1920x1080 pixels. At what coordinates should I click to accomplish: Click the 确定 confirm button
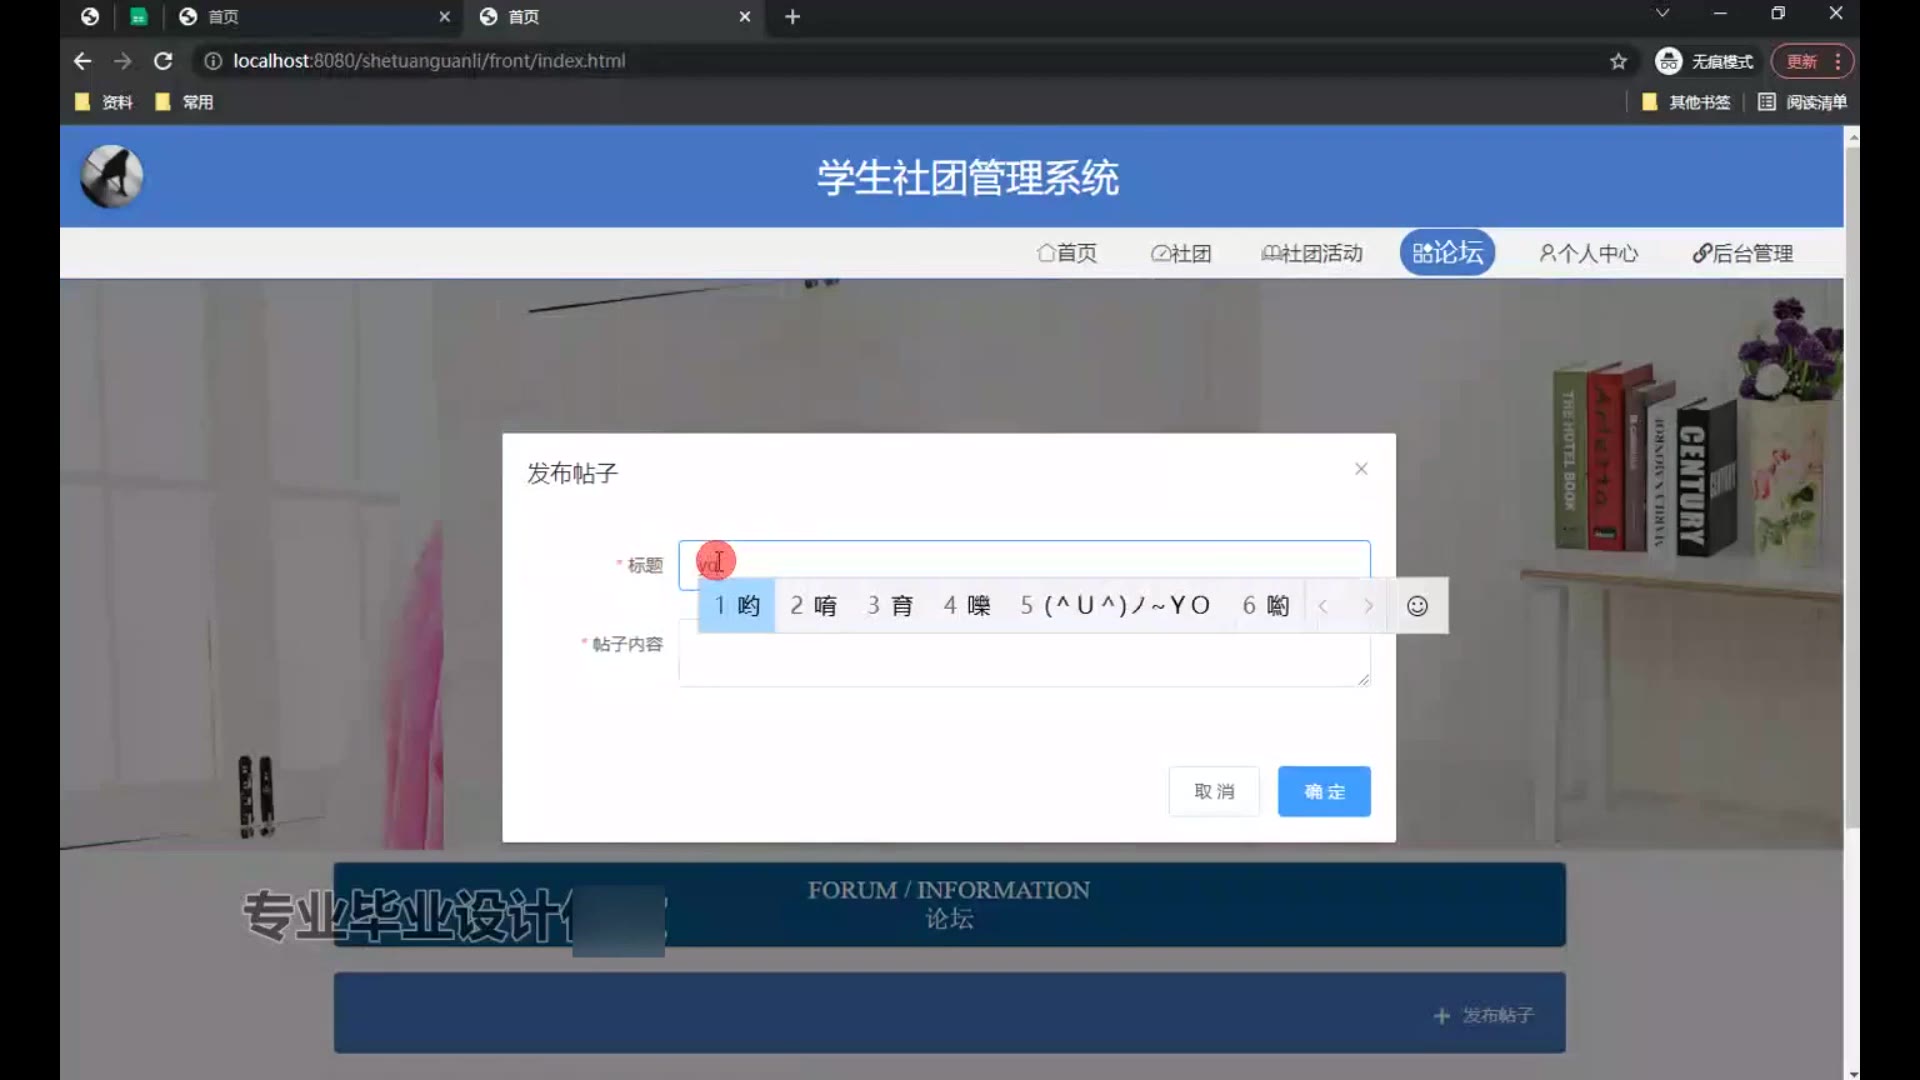pos(1324,792)
